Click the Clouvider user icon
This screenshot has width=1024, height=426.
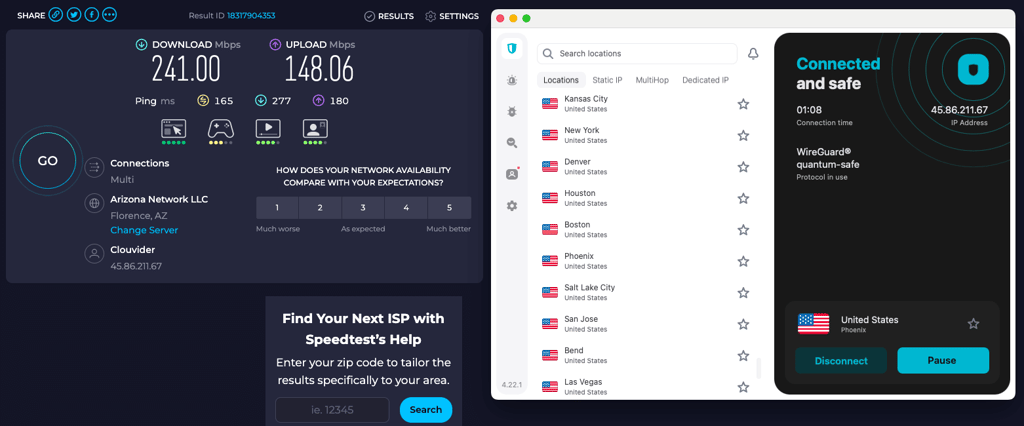(95, 254)
